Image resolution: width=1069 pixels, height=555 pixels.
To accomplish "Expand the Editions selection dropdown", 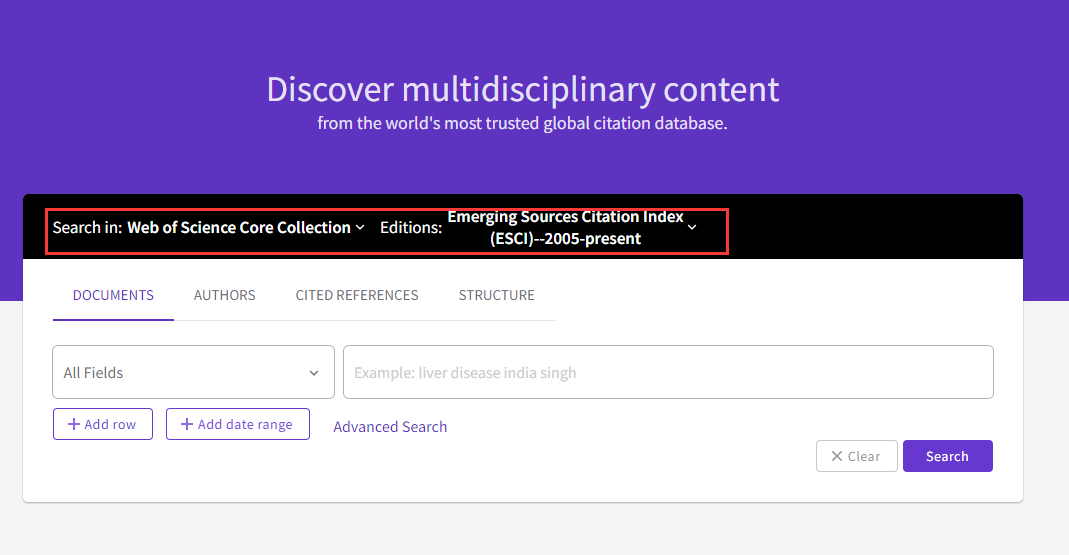I will (565, 228).
